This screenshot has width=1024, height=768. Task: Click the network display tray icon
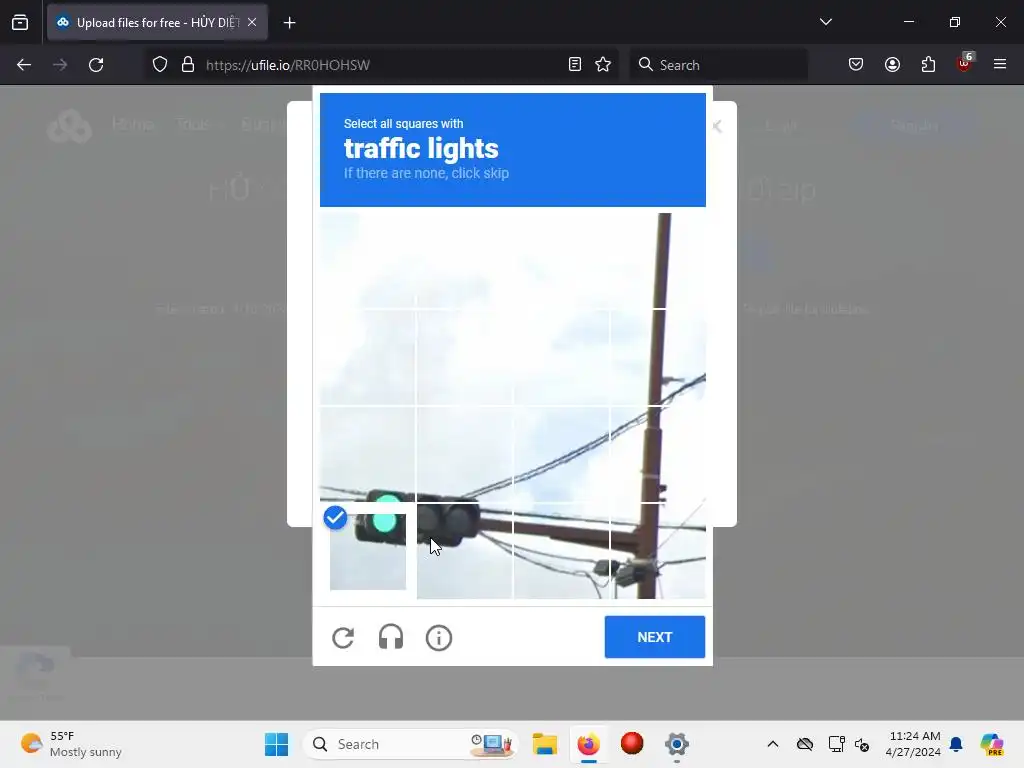pos(836,744)
